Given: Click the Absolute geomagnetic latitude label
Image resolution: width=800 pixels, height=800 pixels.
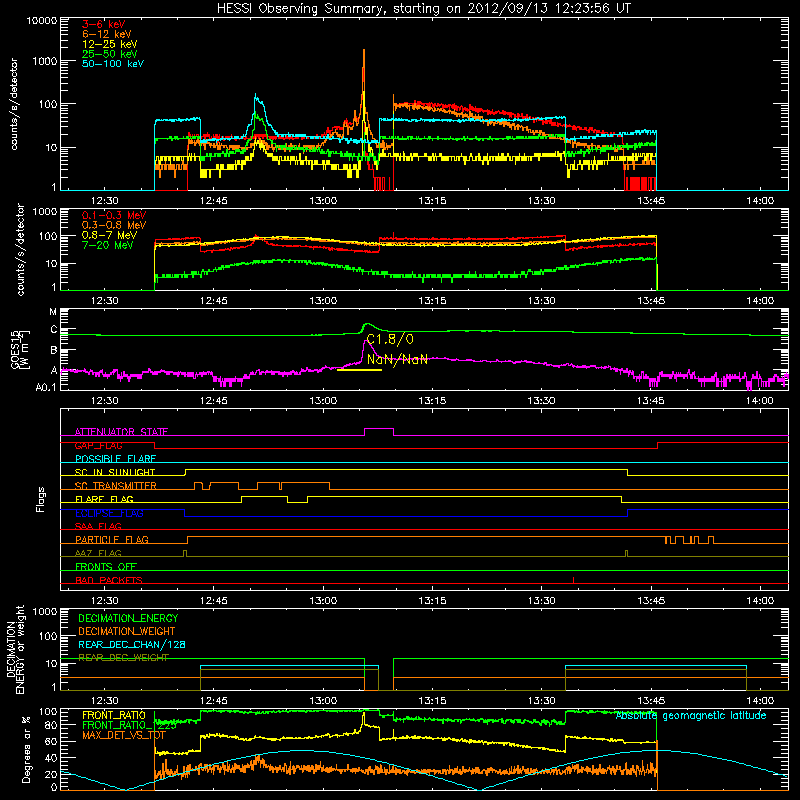Looking at the screenshot, I should [x=691, y=716].
